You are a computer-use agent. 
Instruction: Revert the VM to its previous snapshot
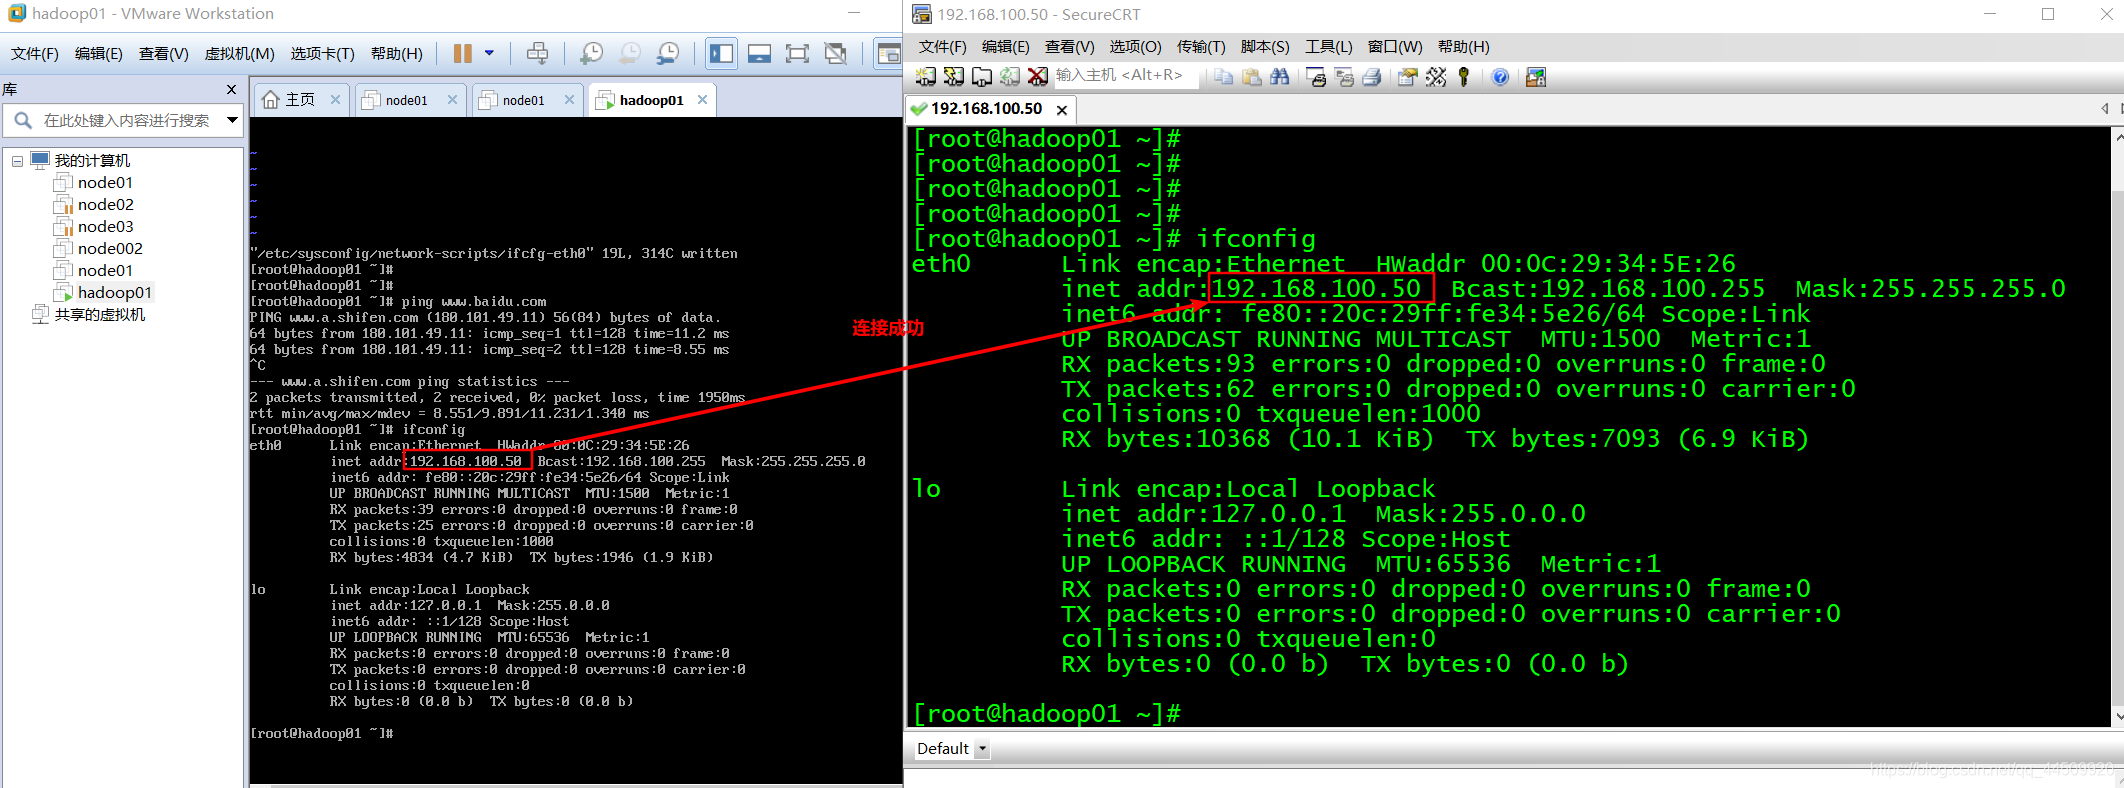630,53
